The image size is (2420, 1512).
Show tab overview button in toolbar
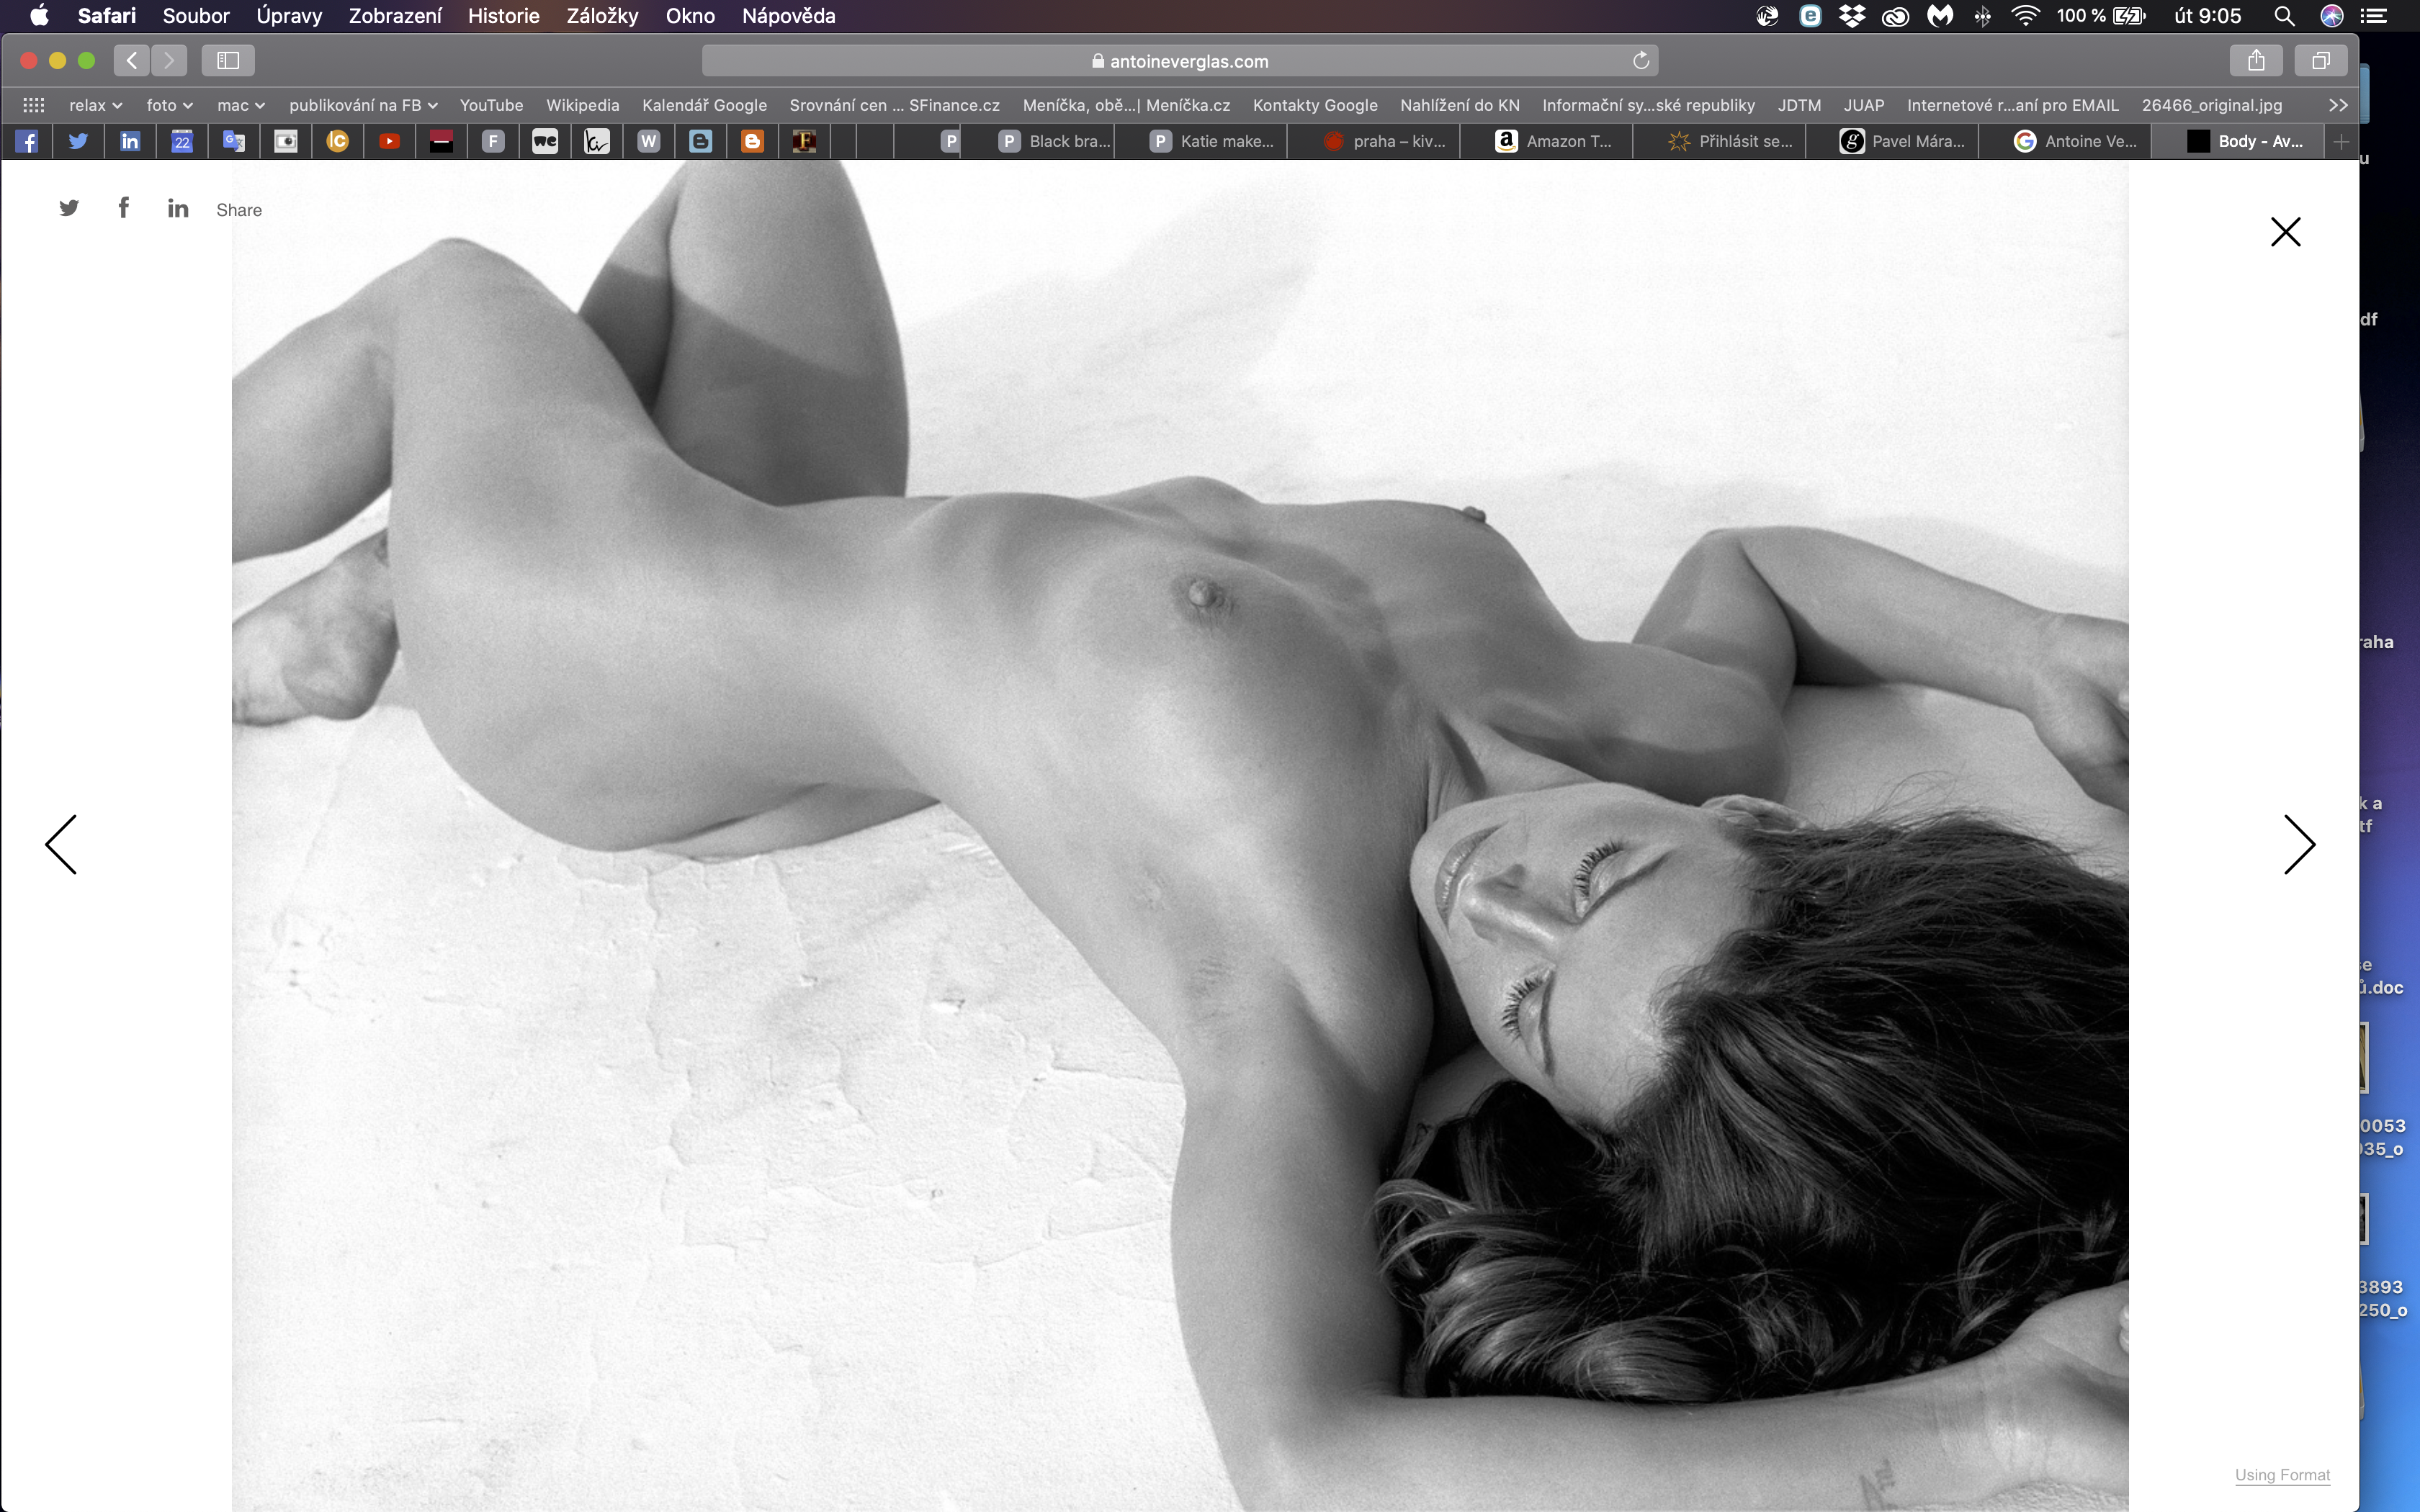click(x=2320, y=61)
